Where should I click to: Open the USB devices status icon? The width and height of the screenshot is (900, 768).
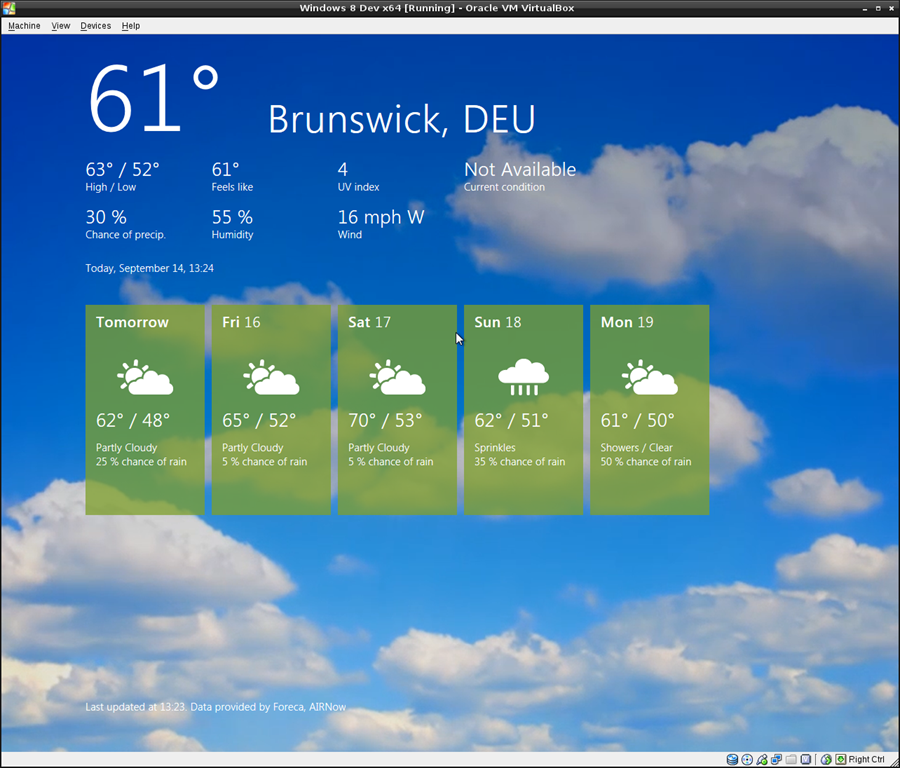[x=762, y=759]
